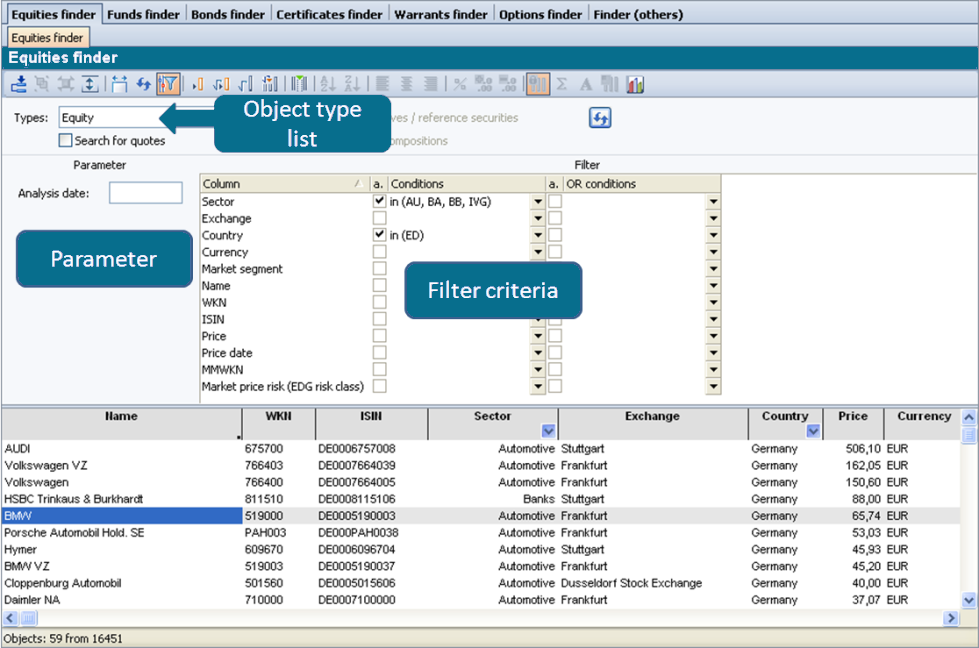Click the blue refresh button beside Types
979x648 pixels.
pos(600,118)
